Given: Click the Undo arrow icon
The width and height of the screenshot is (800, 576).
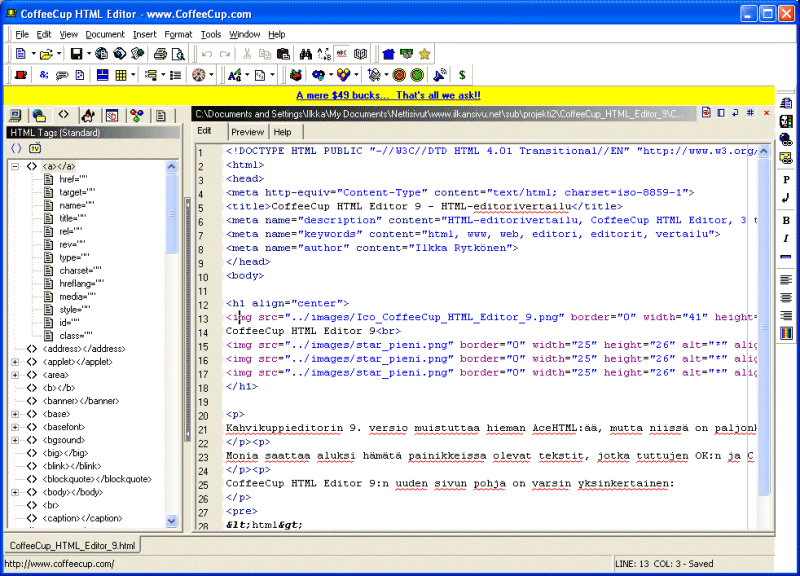Looking at the screenshot, I should tap(207, 54).
